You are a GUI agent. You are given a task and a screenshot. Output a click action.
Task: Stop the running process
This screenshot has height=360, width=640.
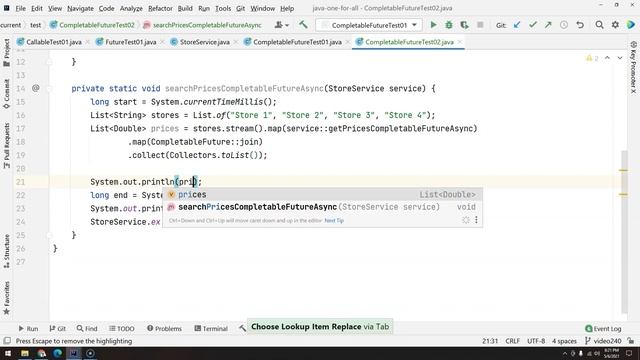click(480, 25)
